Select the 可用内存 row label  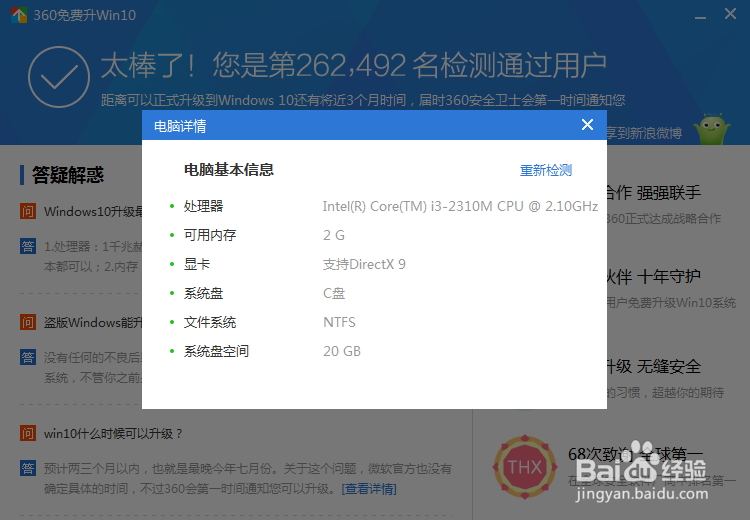[x=210, y=235]
